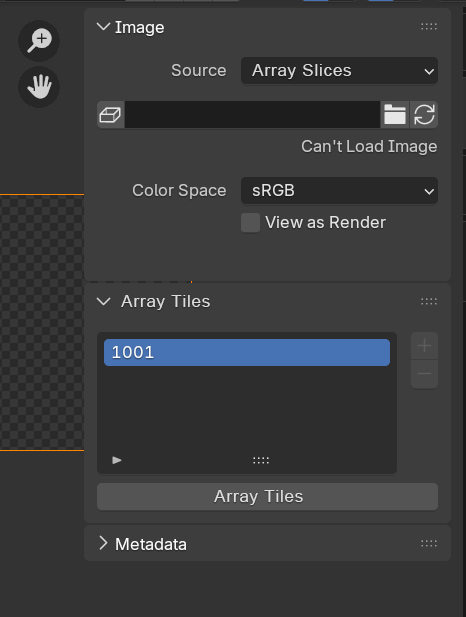
Task: Open the image datablock browse icon
Action: point(111,115)
